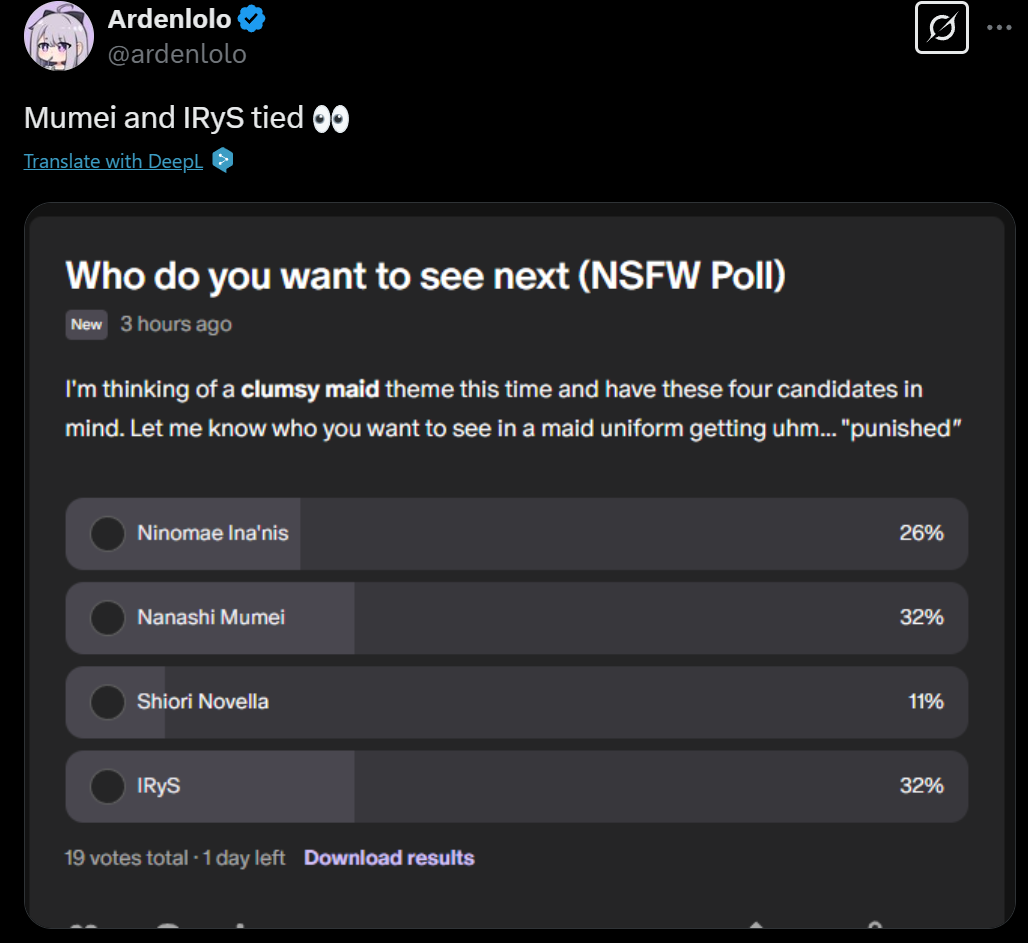Click the Translate with DeepL link
The width and height of the screenshot is (1028, 943).
[113, 161]
